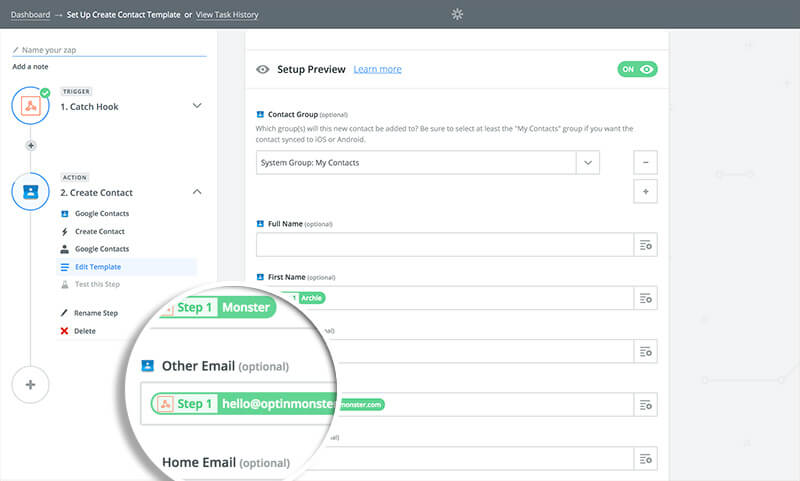Click the TRIGGER label badge
The height and width of the screenshot is (481, 800).
76,92
